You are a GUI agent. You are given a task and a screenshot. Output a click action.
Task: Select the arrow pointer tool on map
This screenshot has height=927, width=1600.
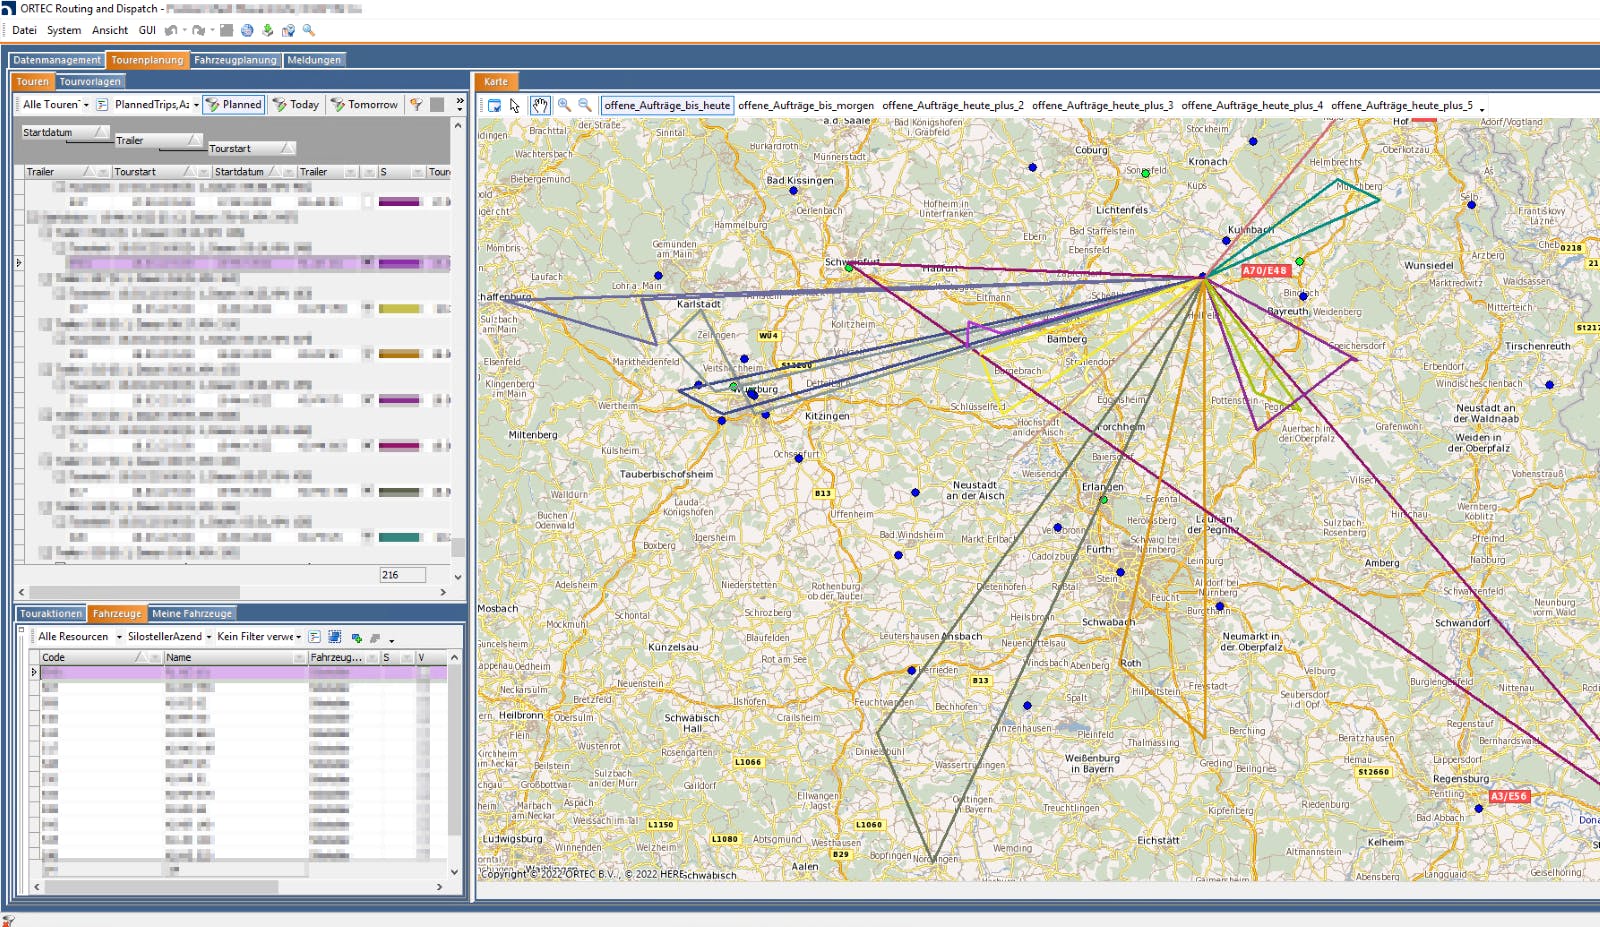pyautogui.click(x=515, y=105)
